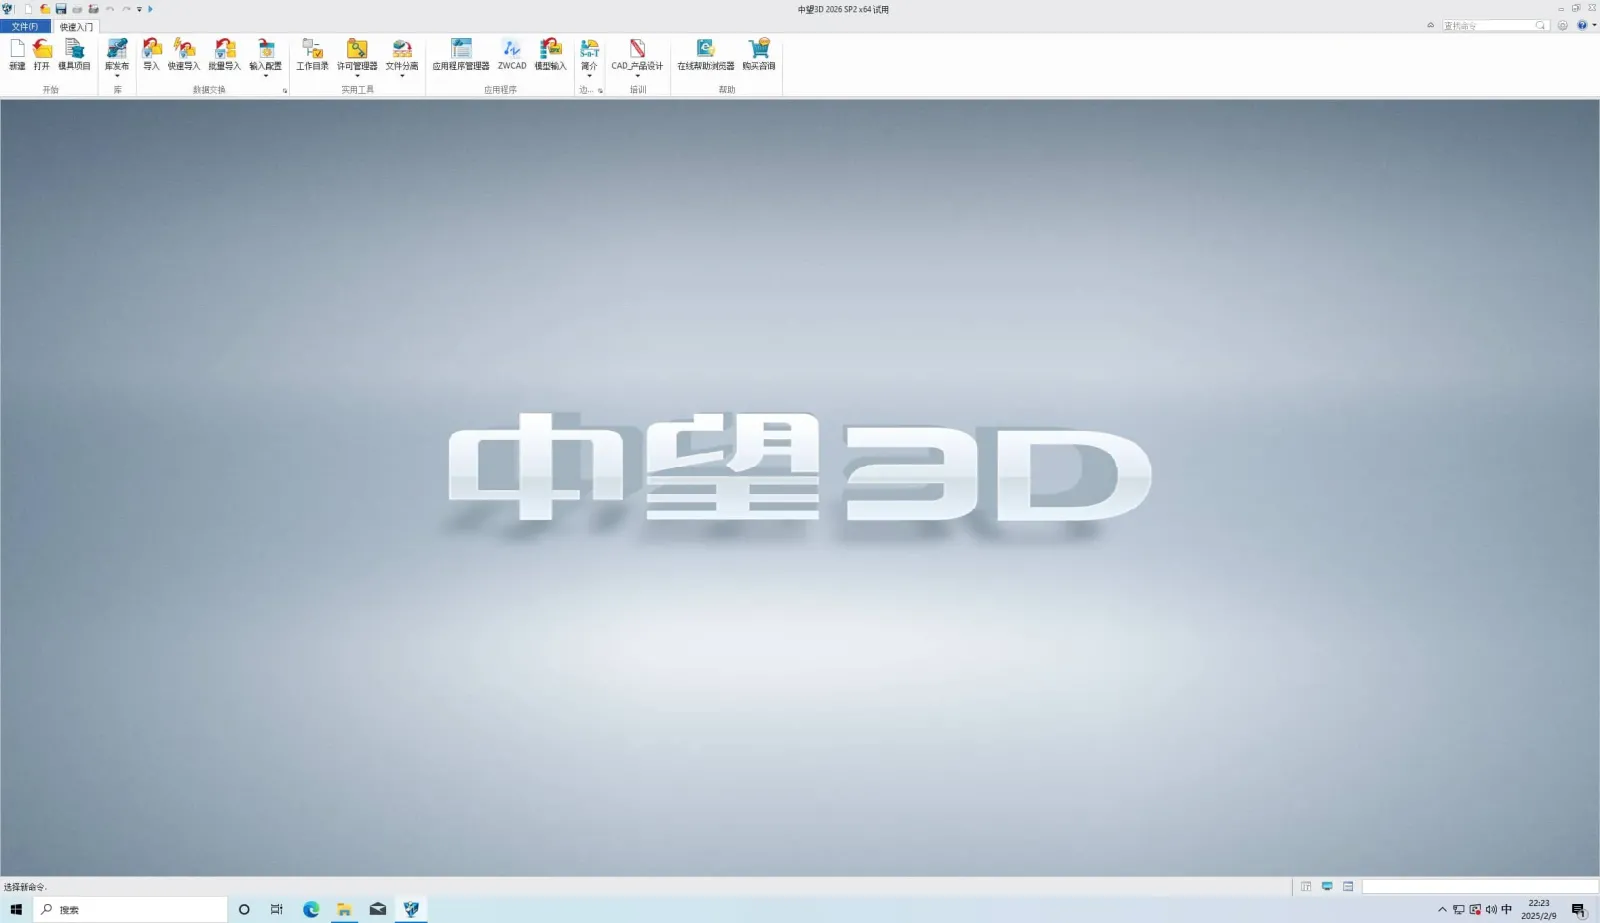
Task: Open the 输入配置 import settings icon
Action: [266, 48]
